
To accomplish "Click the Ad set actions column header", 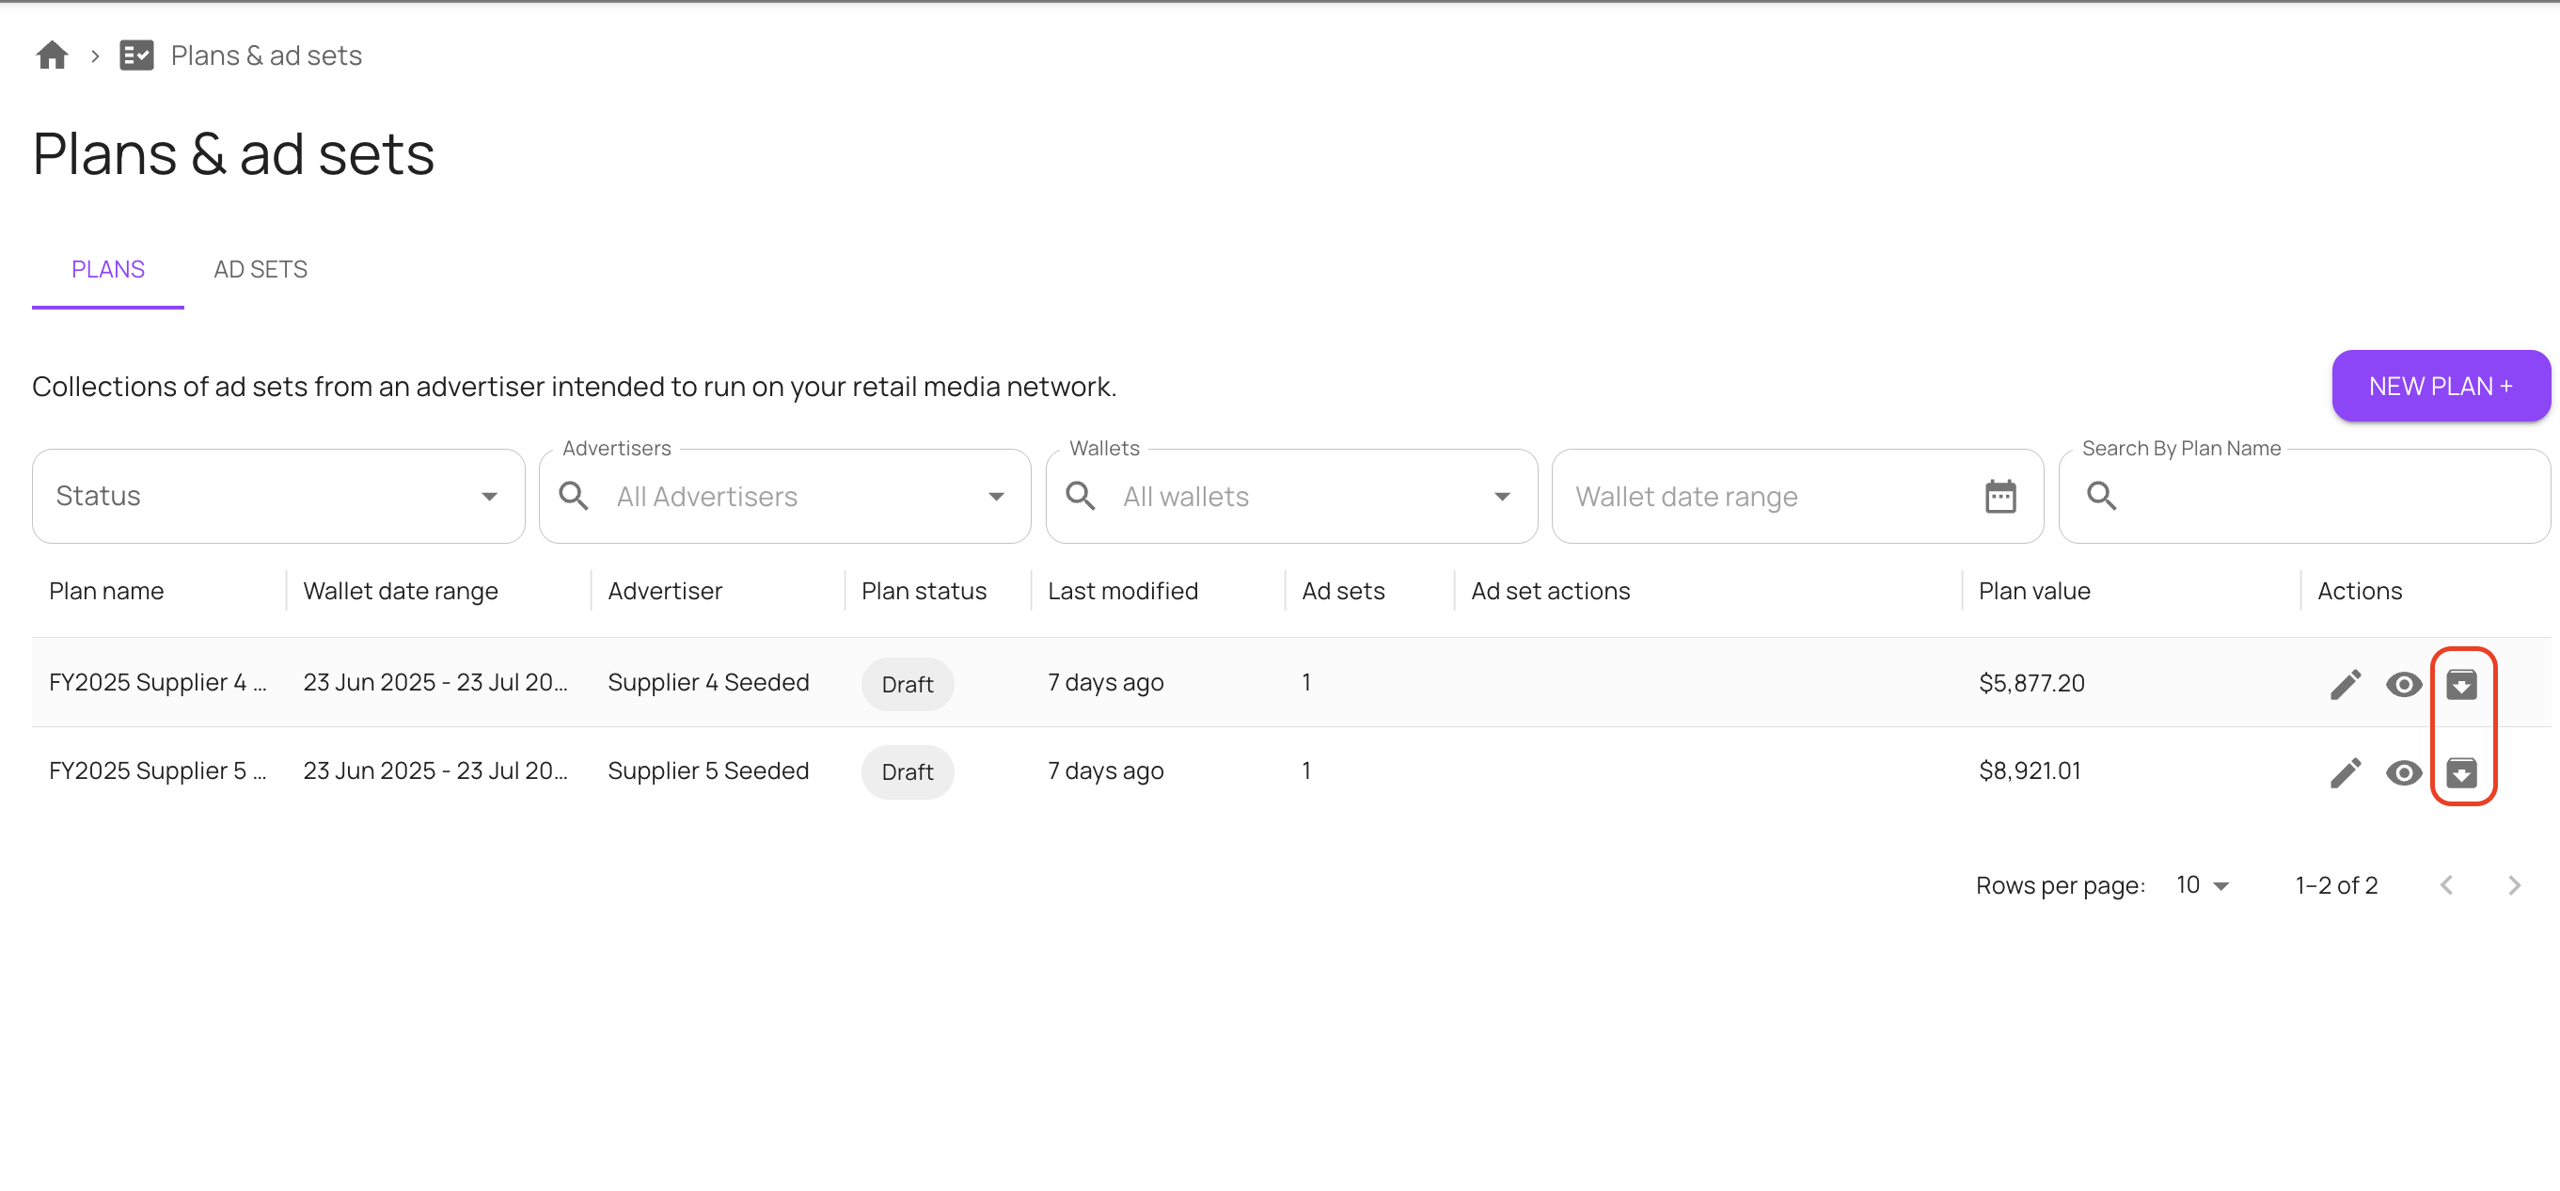I will pos(1550,591).
